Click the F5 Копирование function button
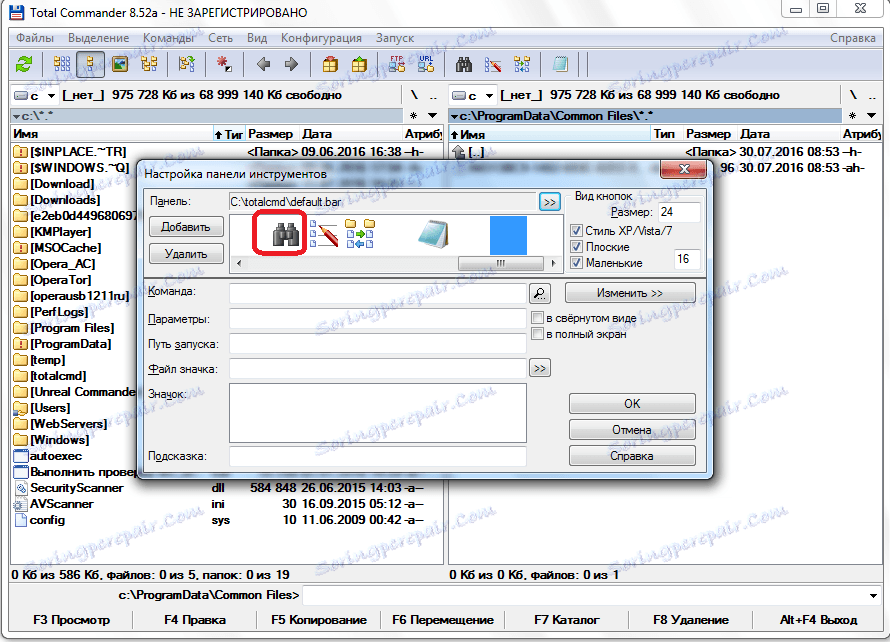 point(319,620)
